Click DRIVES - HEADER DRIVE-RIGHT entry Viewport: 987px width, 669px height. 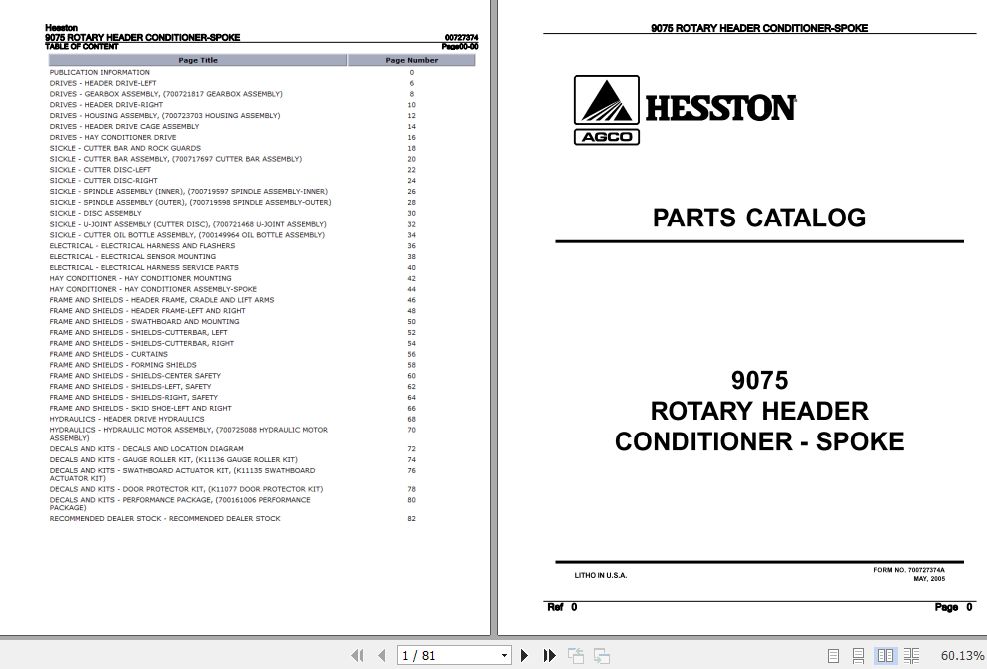[x=106, y=104]
